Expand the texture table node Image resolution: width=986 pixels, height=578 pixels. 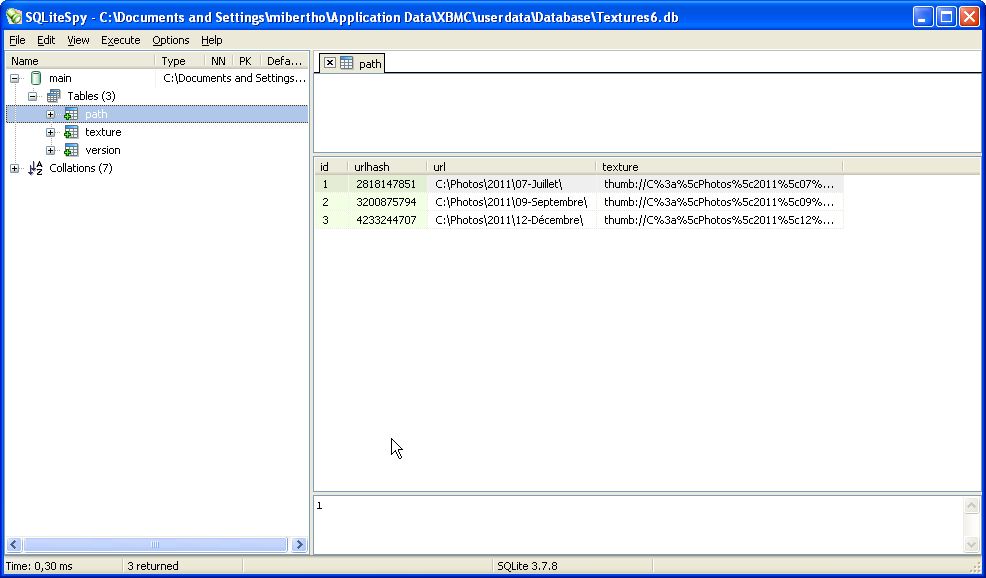pyautogui.click(x=51, y=132)
